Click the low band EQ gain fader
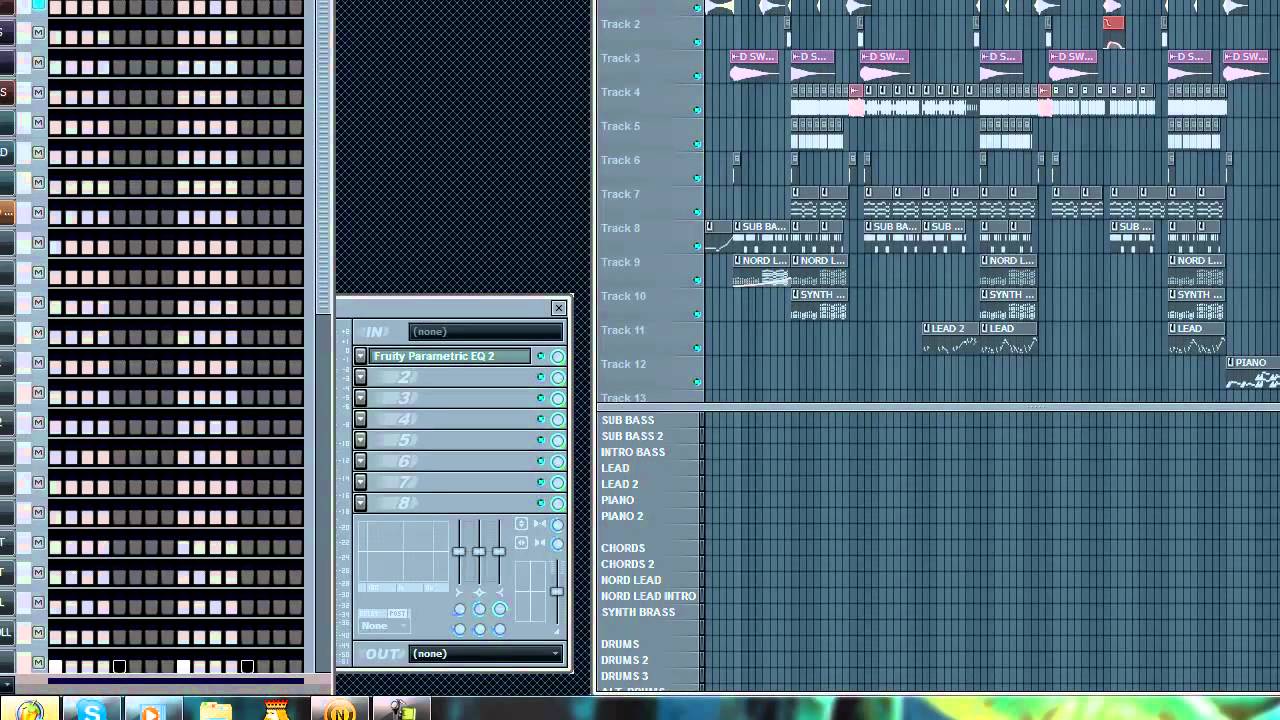The height and width of the screenshot is (720, 1280). coord(459,551)
